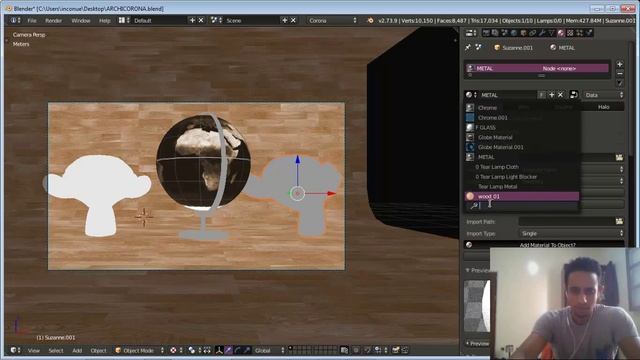Select the highlighted wood 01 material

522,196
